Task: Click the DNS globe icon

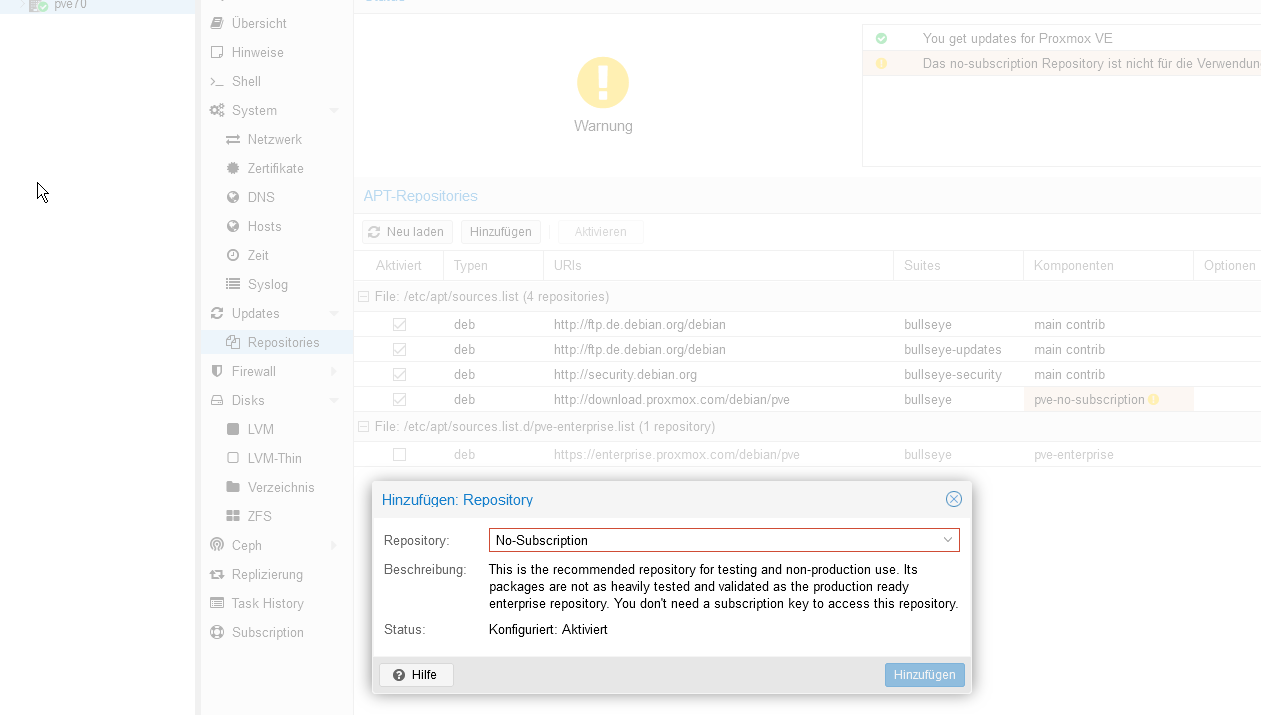Action: point(233,197)
